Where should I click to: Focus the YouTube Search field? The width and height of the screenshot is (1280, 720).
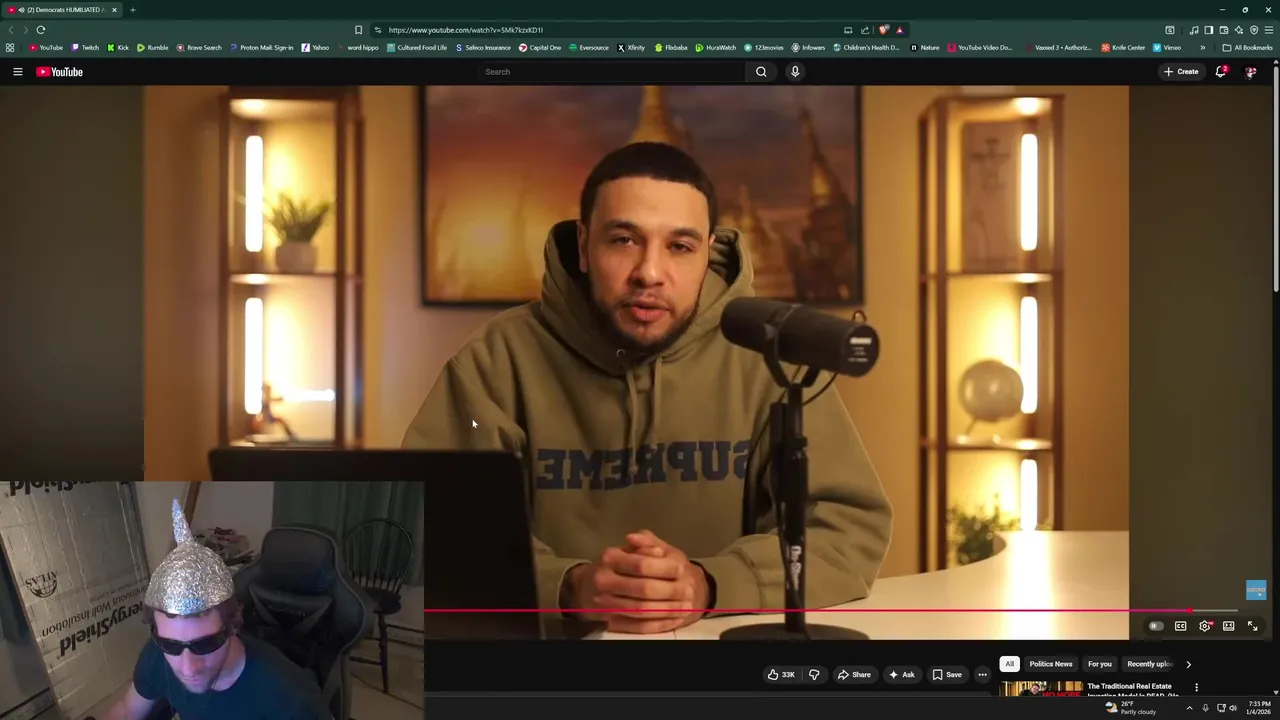tap(612, 72)
